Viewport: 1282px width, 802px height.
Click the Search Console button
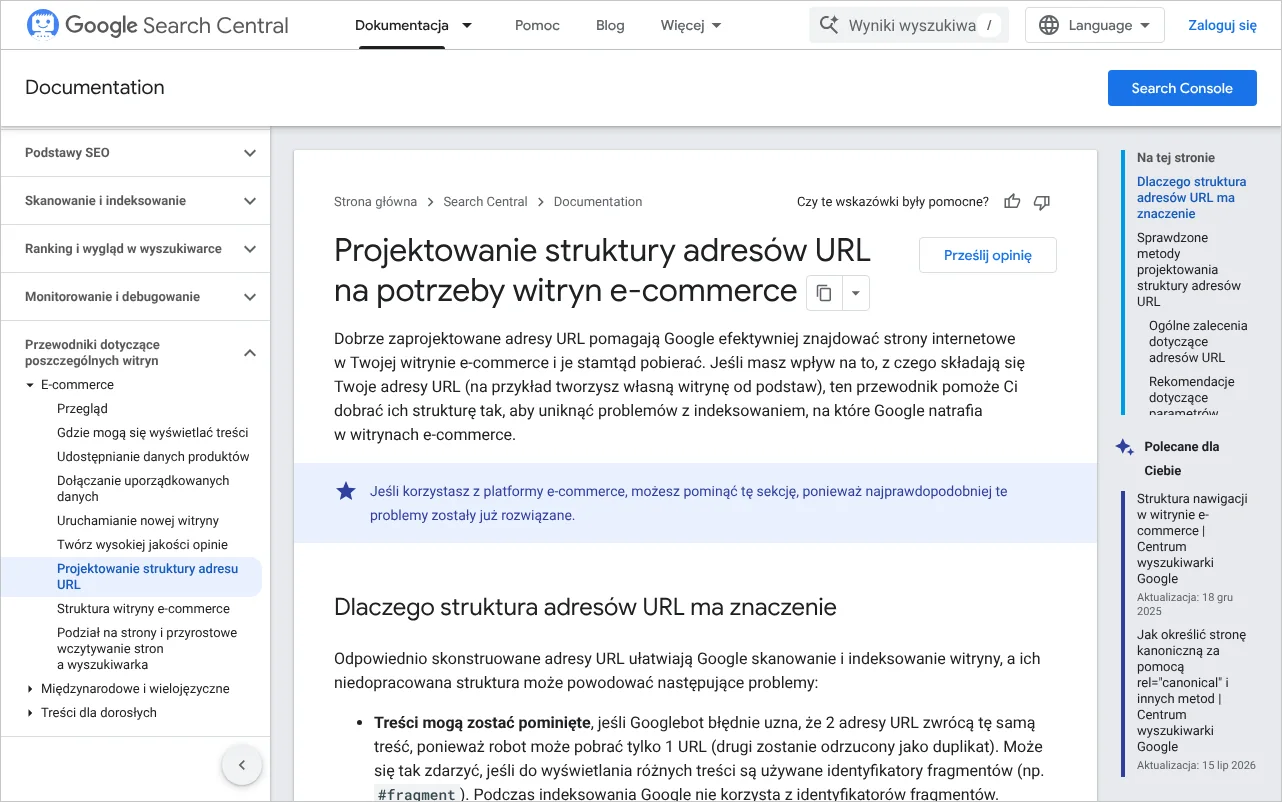1182,88
